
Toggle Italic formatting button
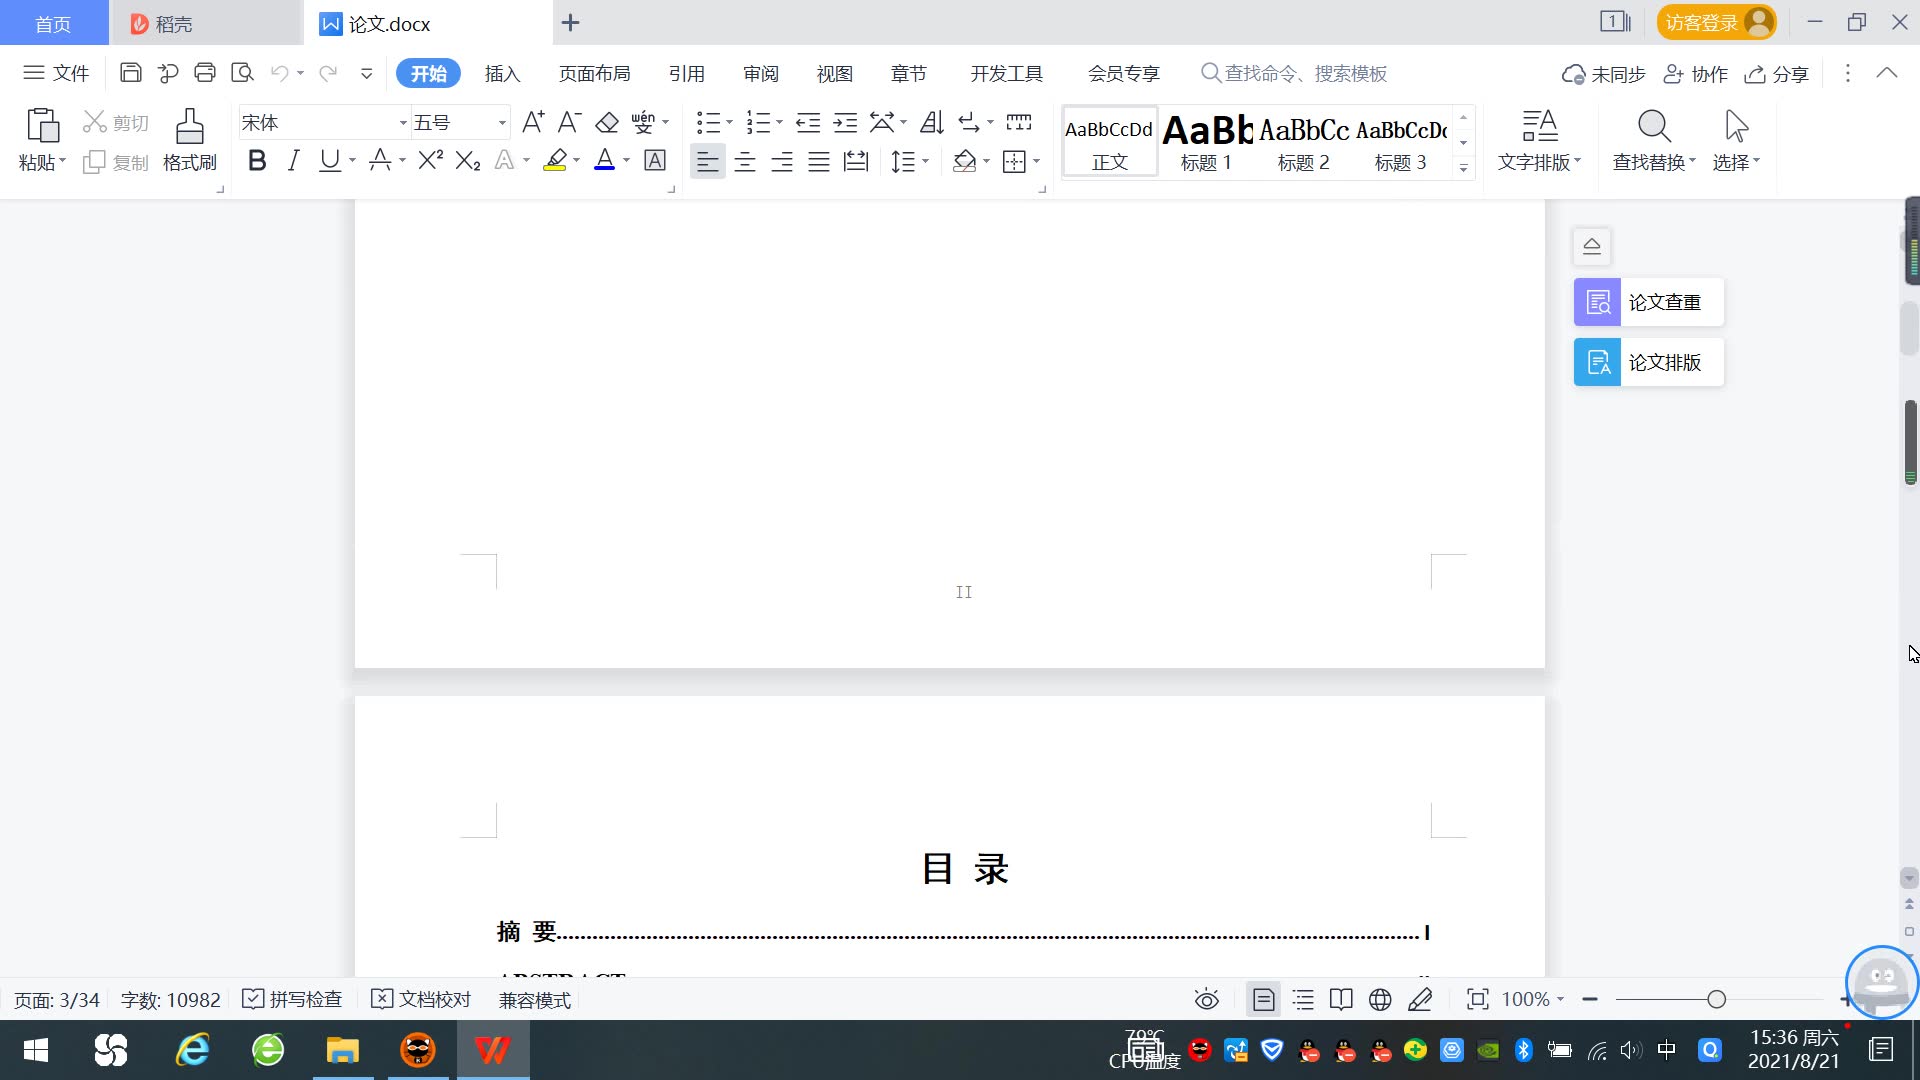[x=293, y=161]
